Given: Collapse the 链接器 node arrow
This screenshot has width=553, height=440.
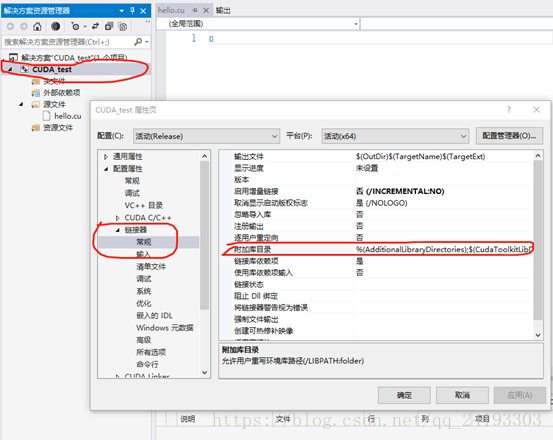Looking at the screenshot, I should [x=118, y=230].
